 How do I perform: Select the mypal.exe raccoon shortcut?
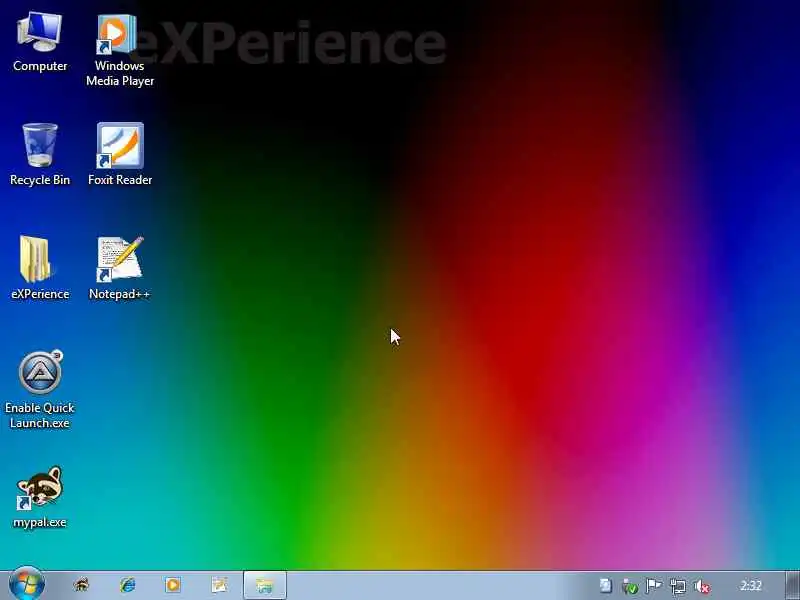tap(40, 497)
